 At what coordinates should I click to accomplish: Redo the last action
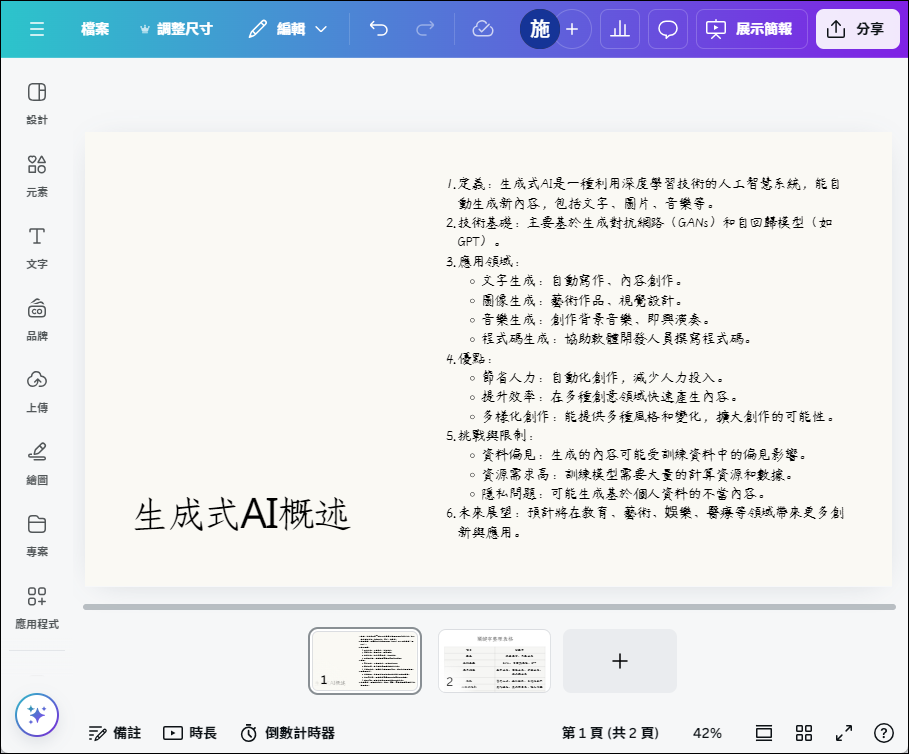click(426, 29)
